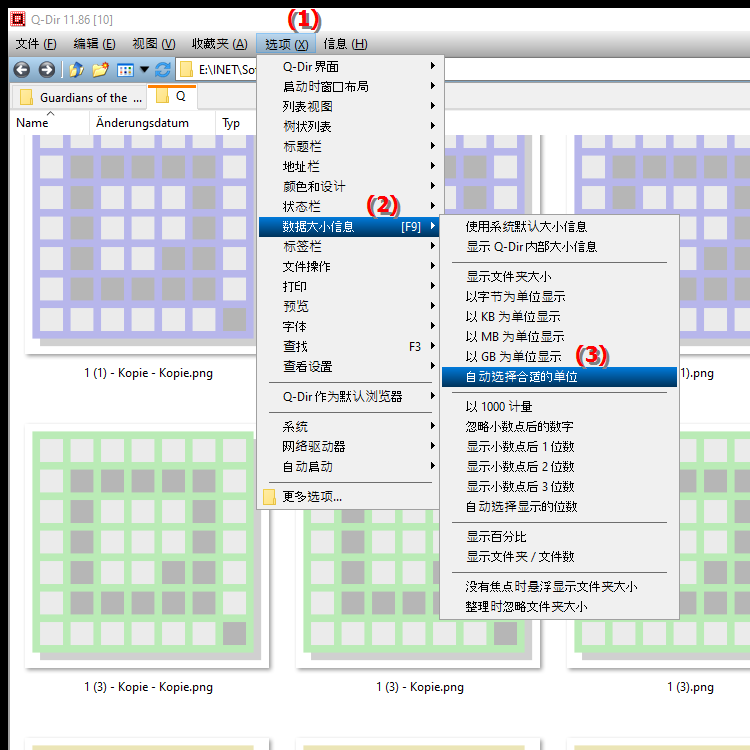
Task: Switch to Guardians of the tab
Action: [x=80, y=97]
